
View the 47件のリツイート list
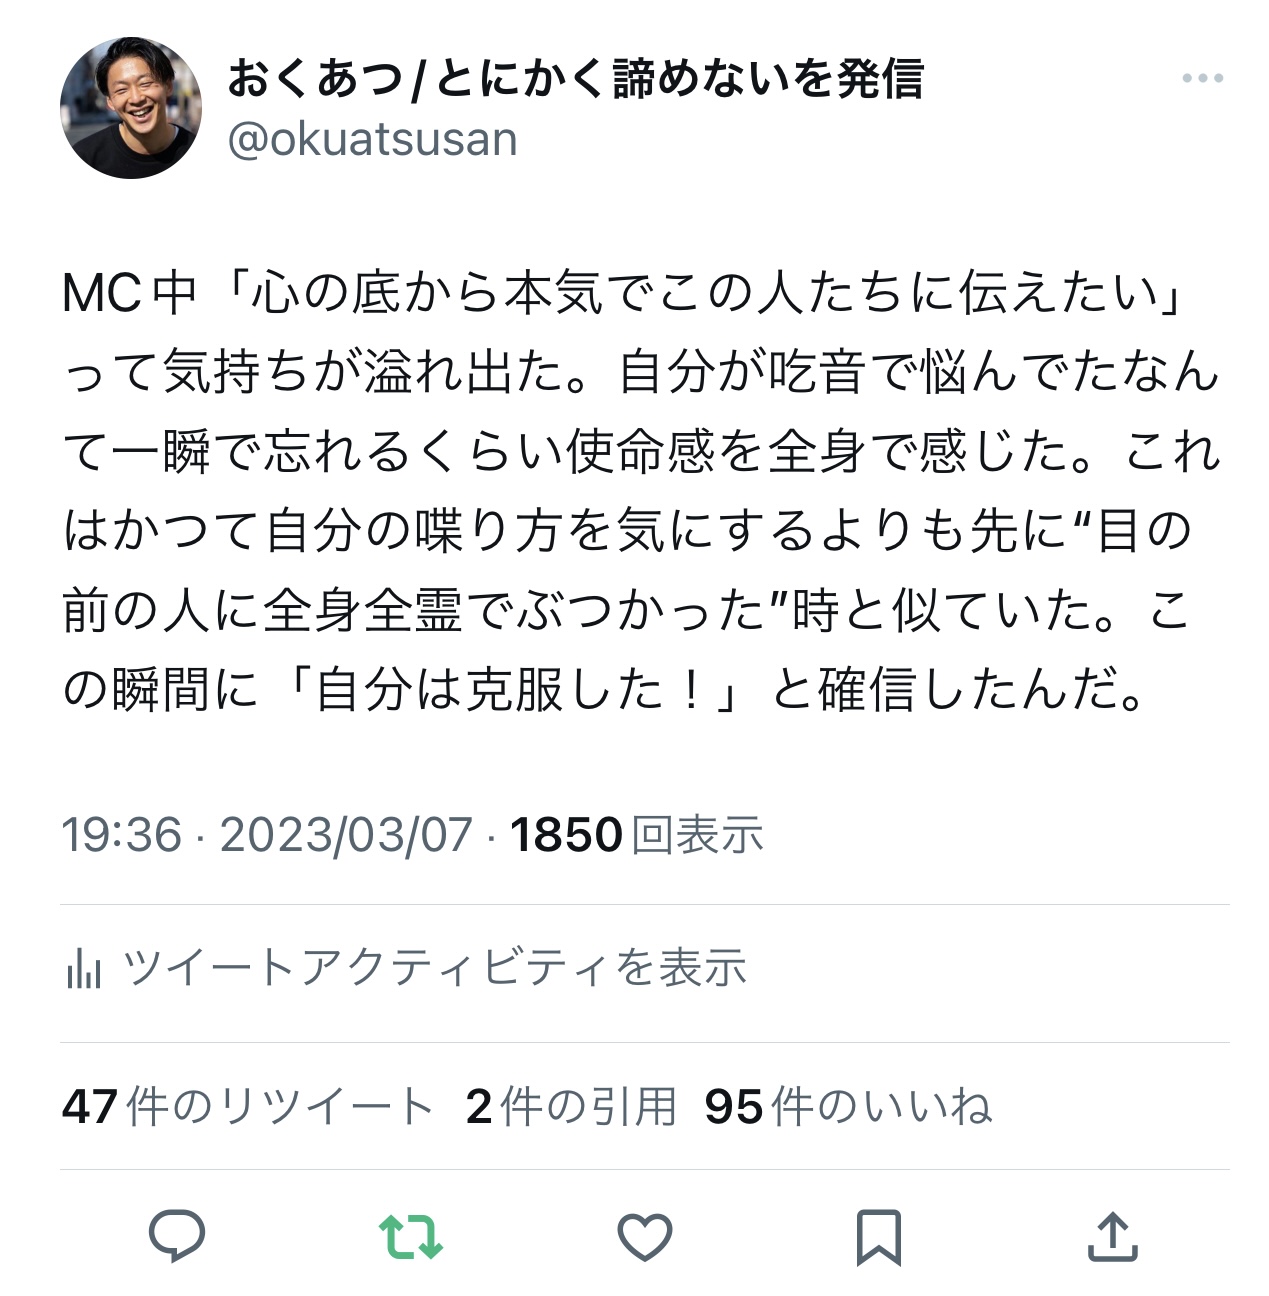click(x=248, y=1106)
